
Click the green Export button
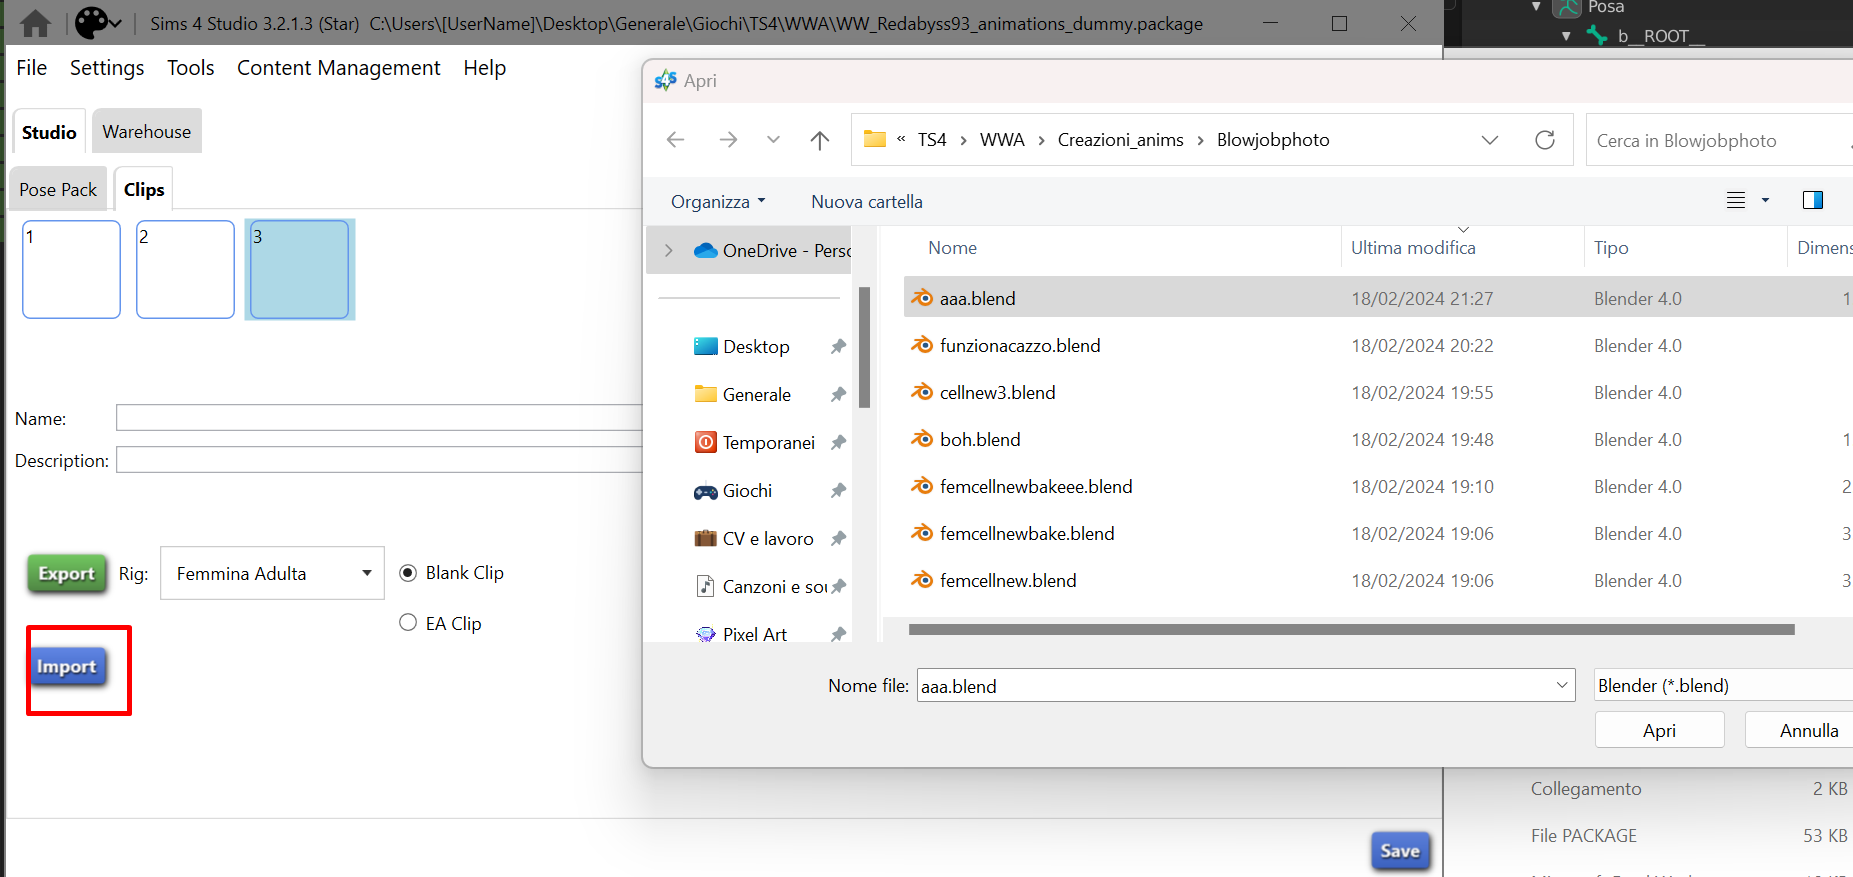(x=67, y=574)
